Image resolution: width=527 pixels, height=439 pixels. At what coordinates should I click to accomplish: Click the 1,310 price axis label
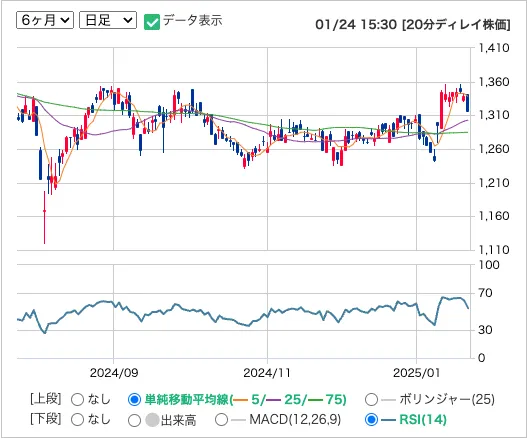click(x=494, y=115)
